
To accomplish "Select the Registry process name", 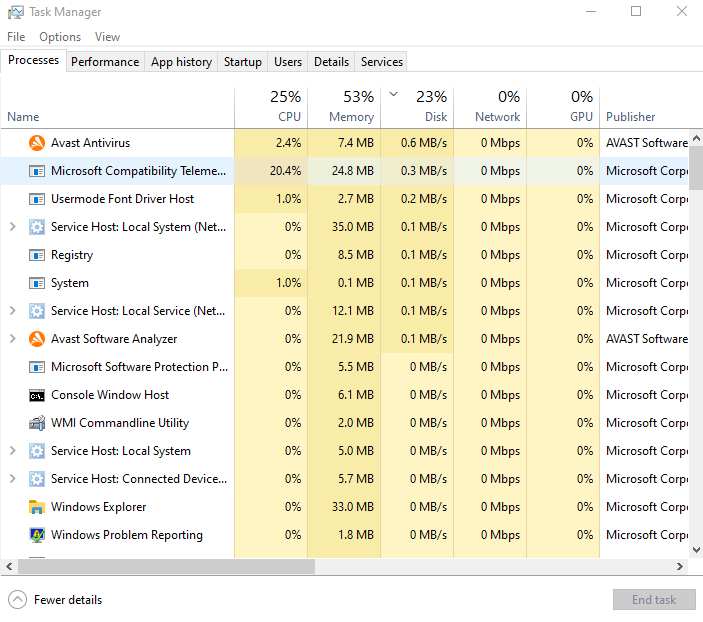I will 72,255.
